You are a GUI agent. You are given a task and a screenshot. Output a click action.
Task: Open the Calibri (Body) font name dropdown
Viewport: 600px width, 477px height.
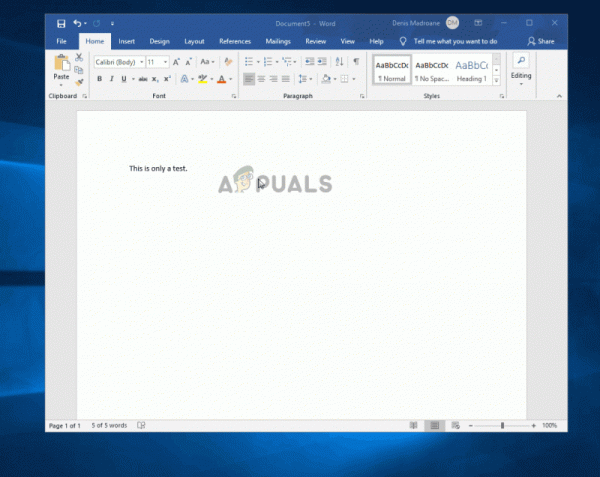[x=119, y=62]
